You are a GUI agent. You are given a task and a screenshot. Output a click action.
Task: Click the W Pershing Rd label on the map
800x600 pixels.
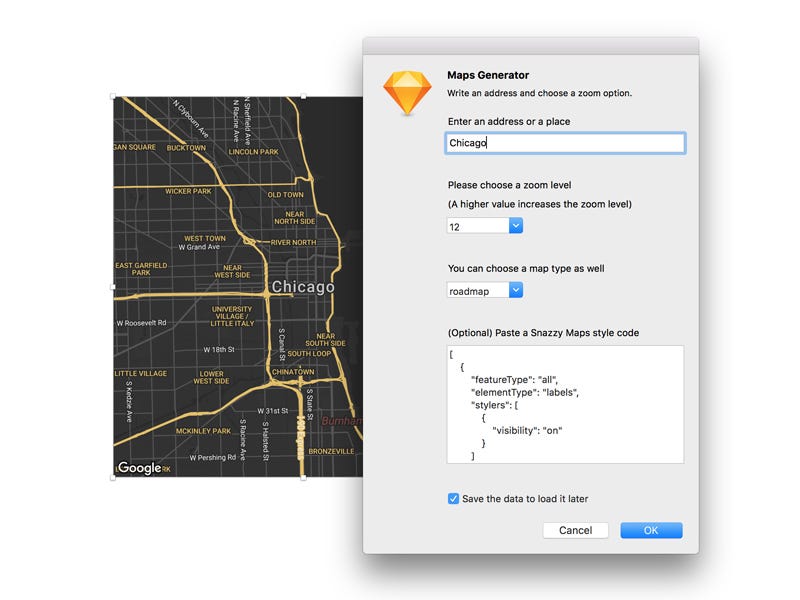point(213,458)
